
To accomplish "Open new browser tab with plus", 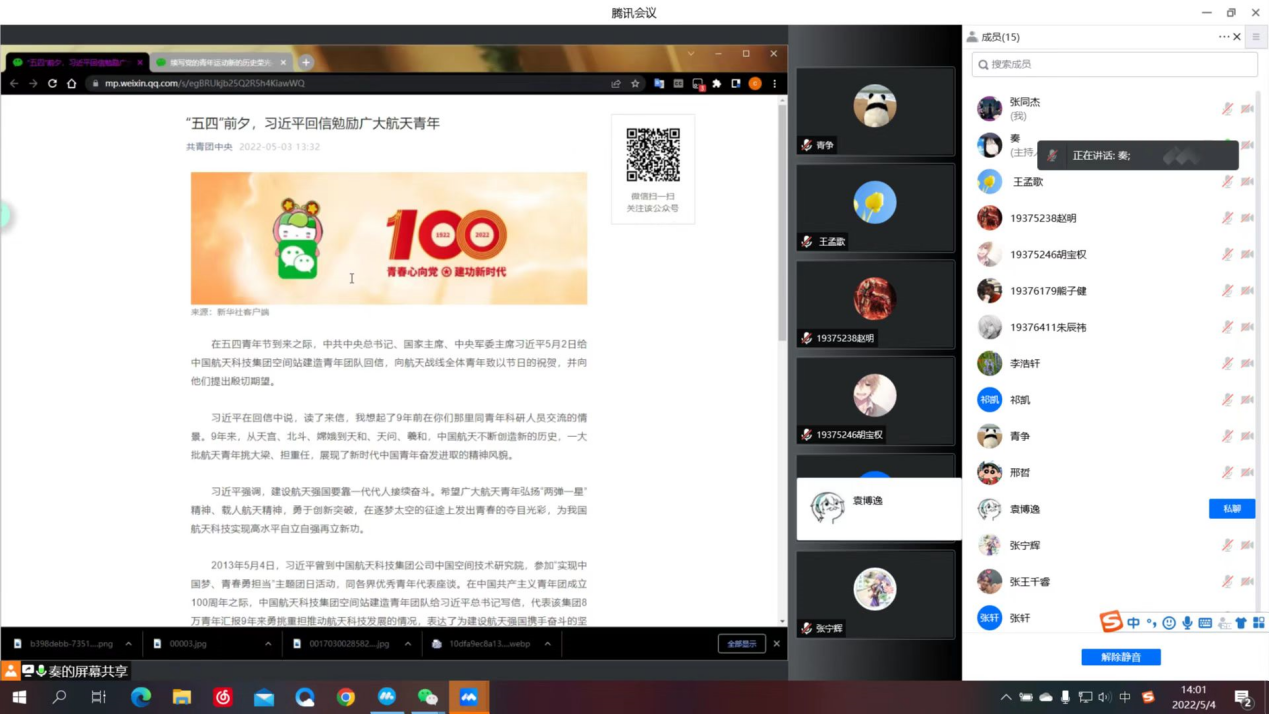I will pos(306,62).
